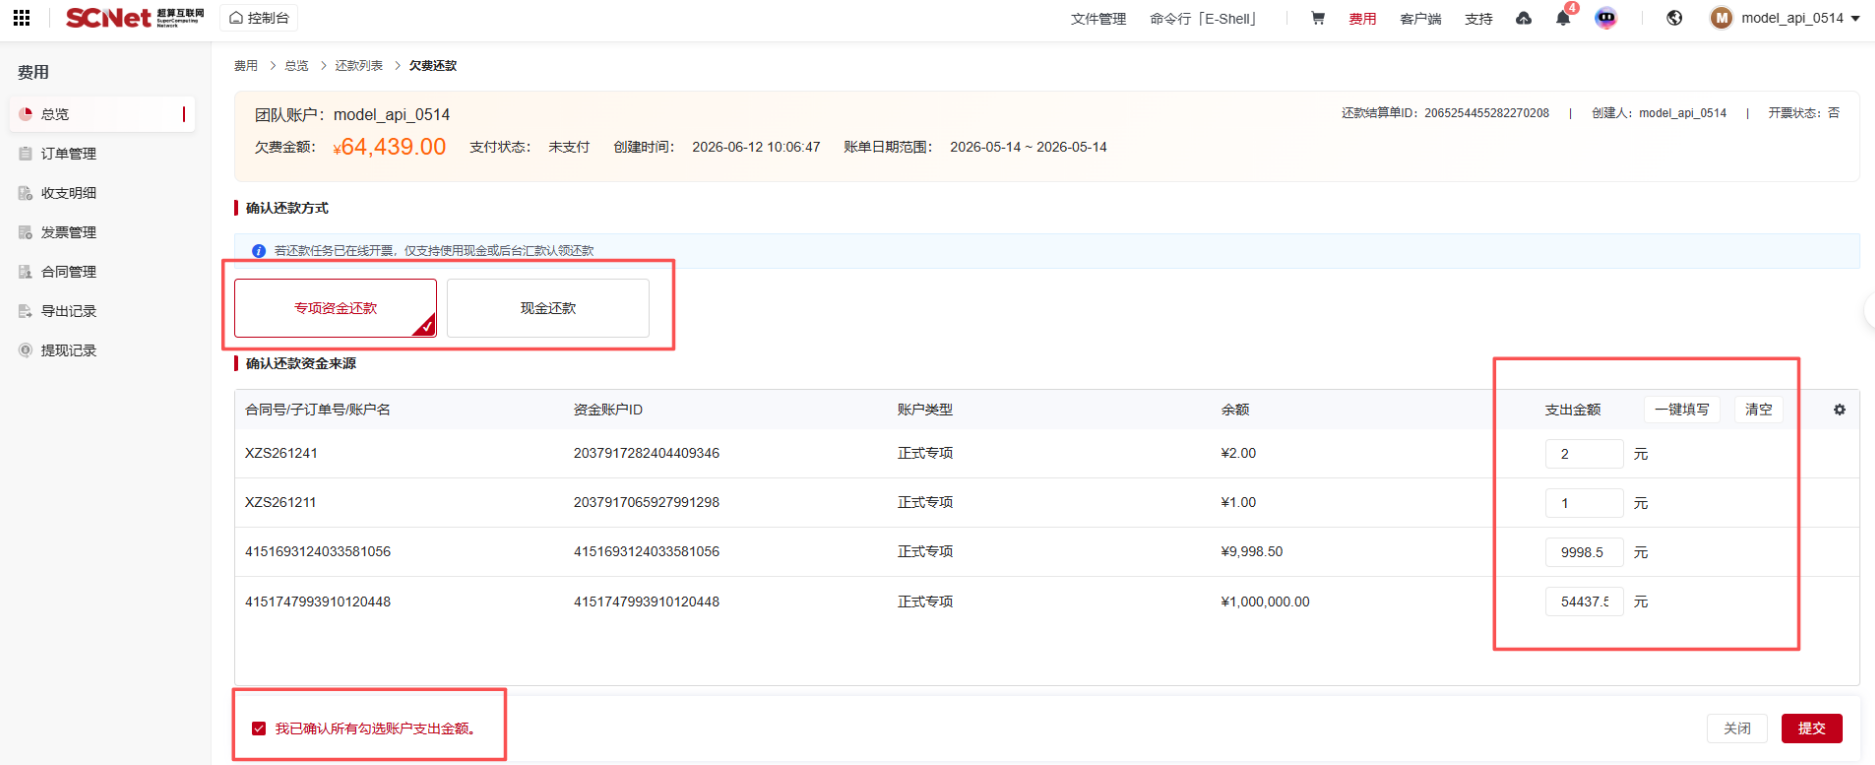
Task: Select 专项资金还款 repayment method
Action: (x=335, y=308)
